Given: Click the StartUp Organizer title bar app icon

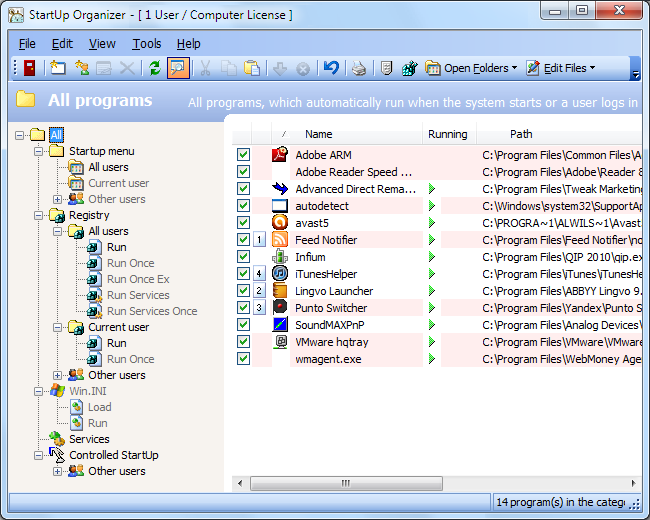Looking at the screenshot, I should coord(16,15).
